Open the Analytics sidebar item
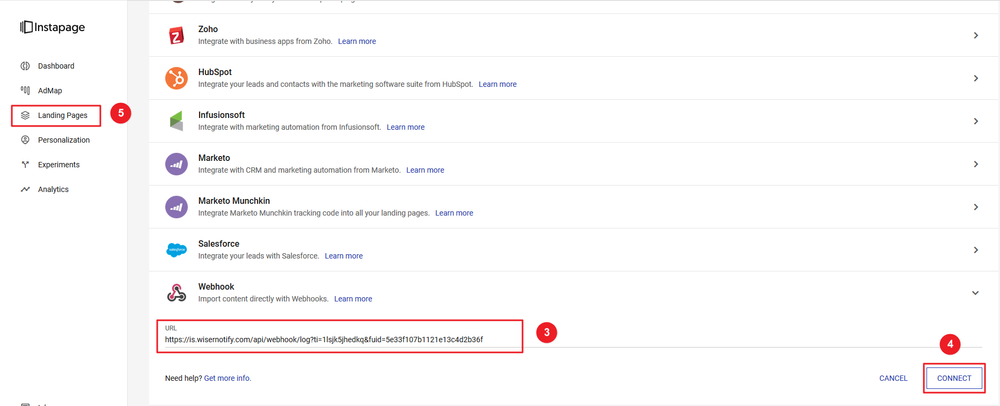Image resolution: width=1000 pixels, height=406 pixels. tap(53, 189)
